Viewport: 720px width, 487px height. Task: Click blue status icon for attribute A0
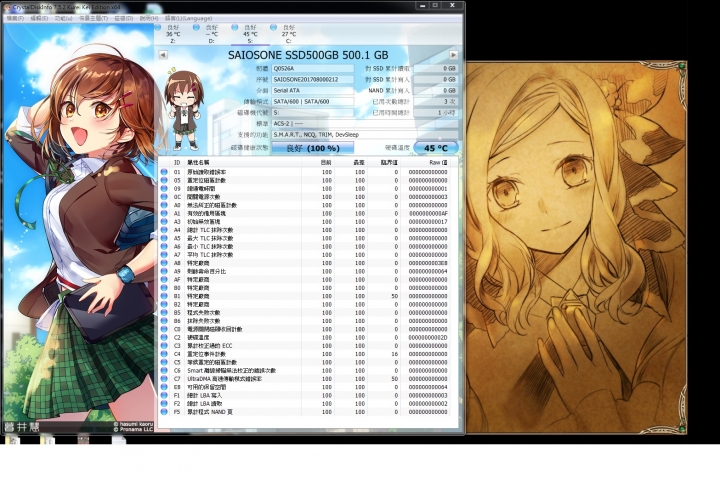point(164,205)
